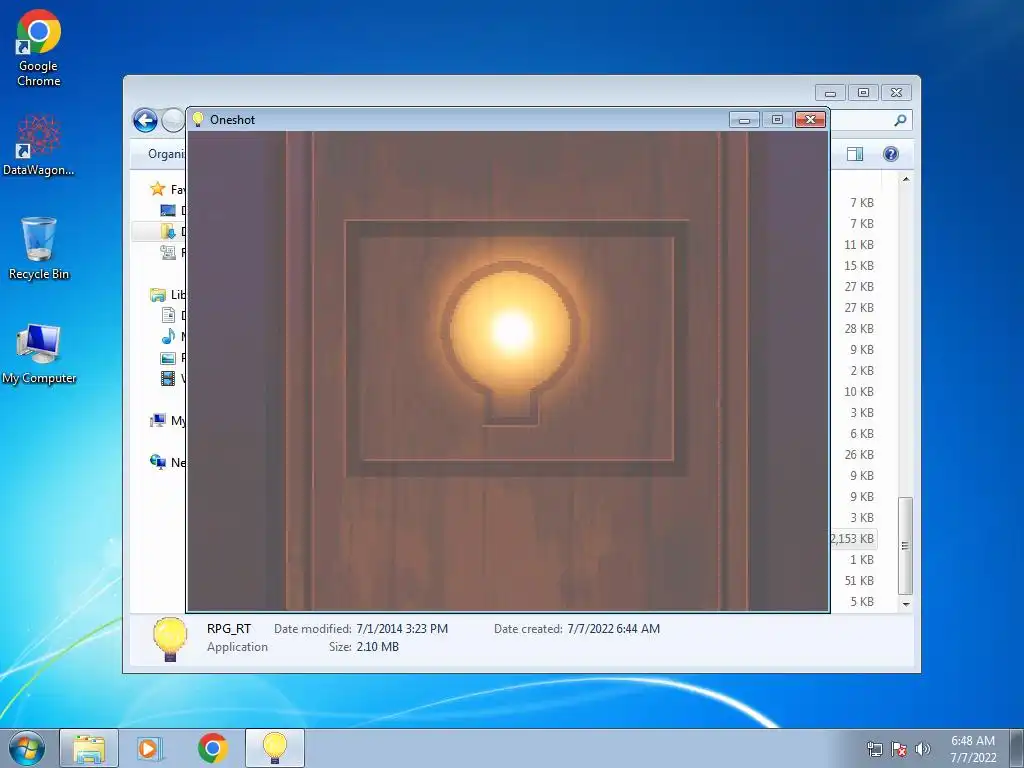Click Explorer scrollbar down arrow
The width and height of the screenshot is (1024, 768).
[x=906, y=604]
